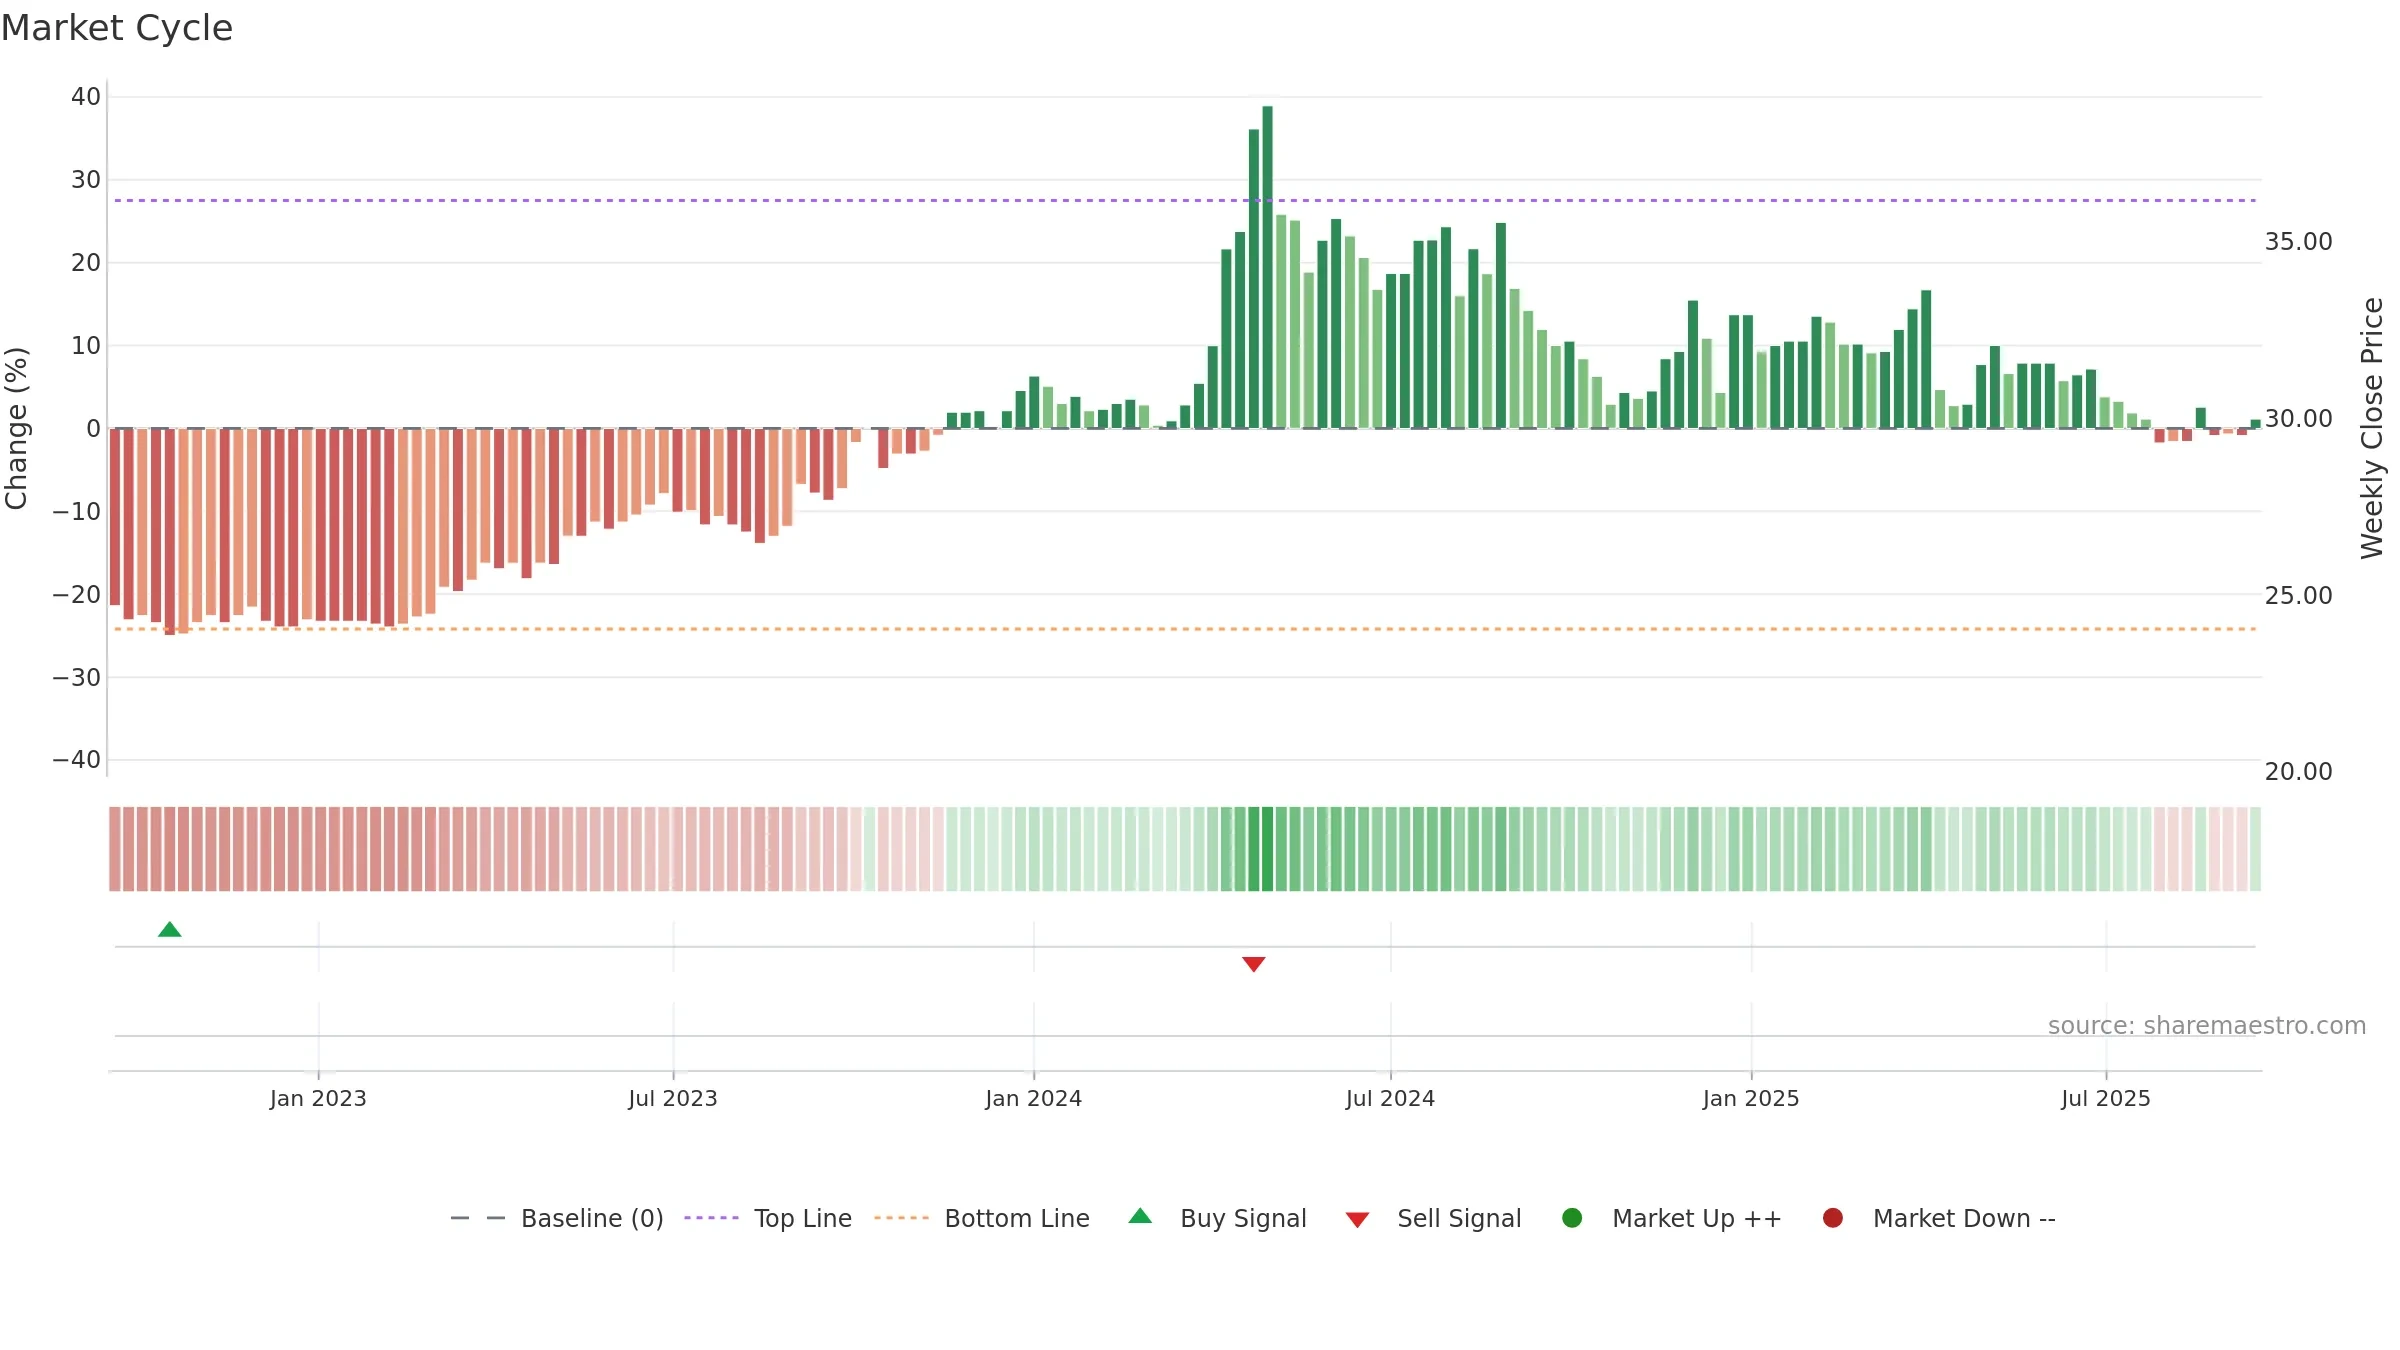Click the 20.00 right axis label

tap(2298, 772)
